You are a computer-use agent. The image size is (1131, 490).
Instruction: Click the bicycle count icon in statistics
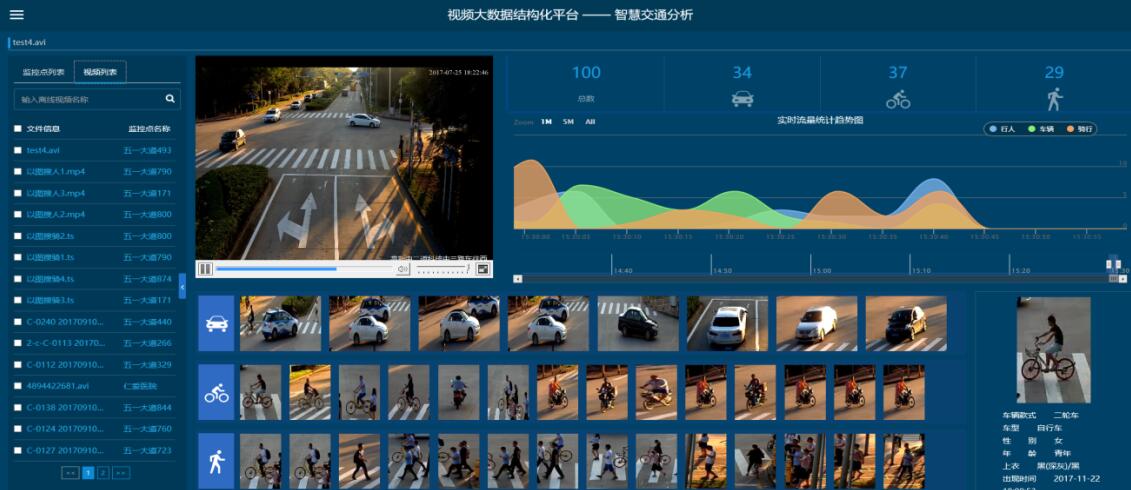click(897, 99)
